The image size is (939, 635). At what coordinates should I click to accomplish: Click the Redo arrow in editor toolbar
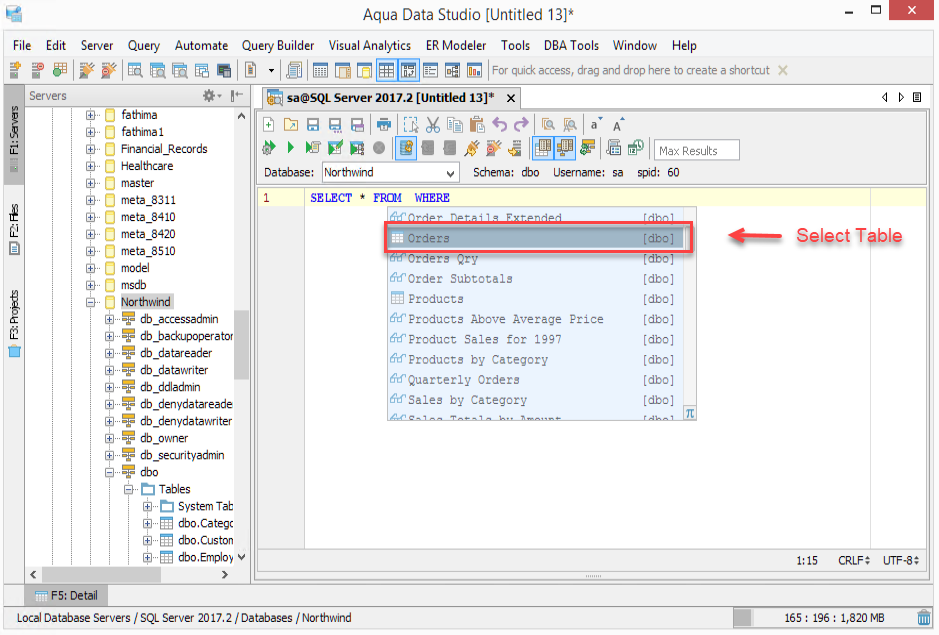point(522,125)
